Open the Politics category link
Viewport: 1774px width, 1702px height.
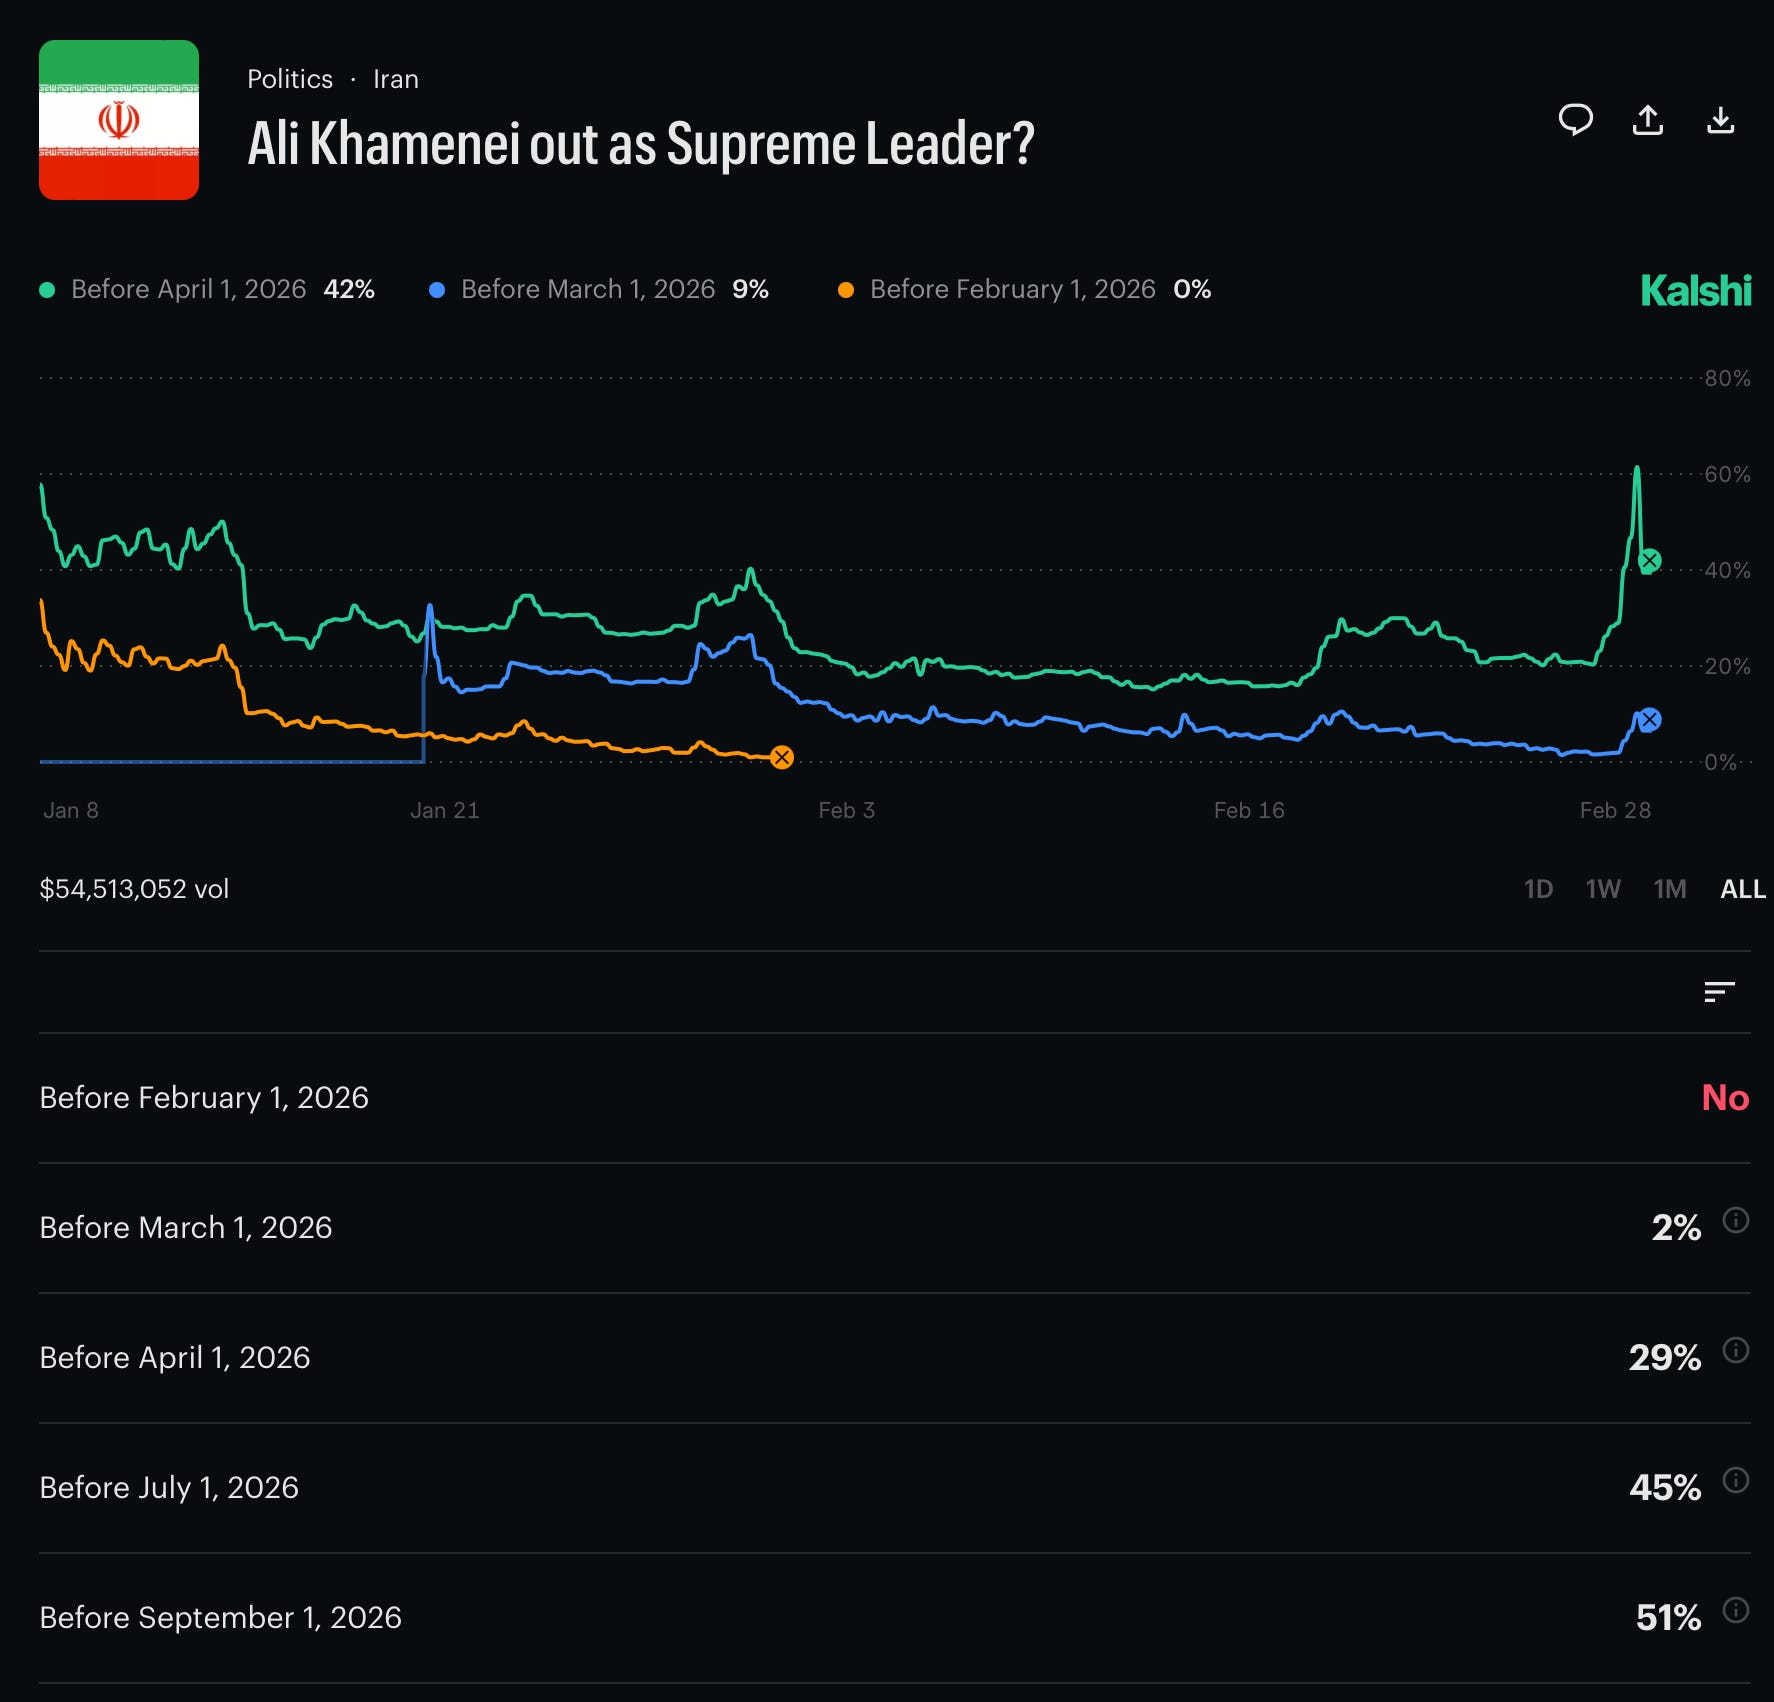(x=290, y=79)
